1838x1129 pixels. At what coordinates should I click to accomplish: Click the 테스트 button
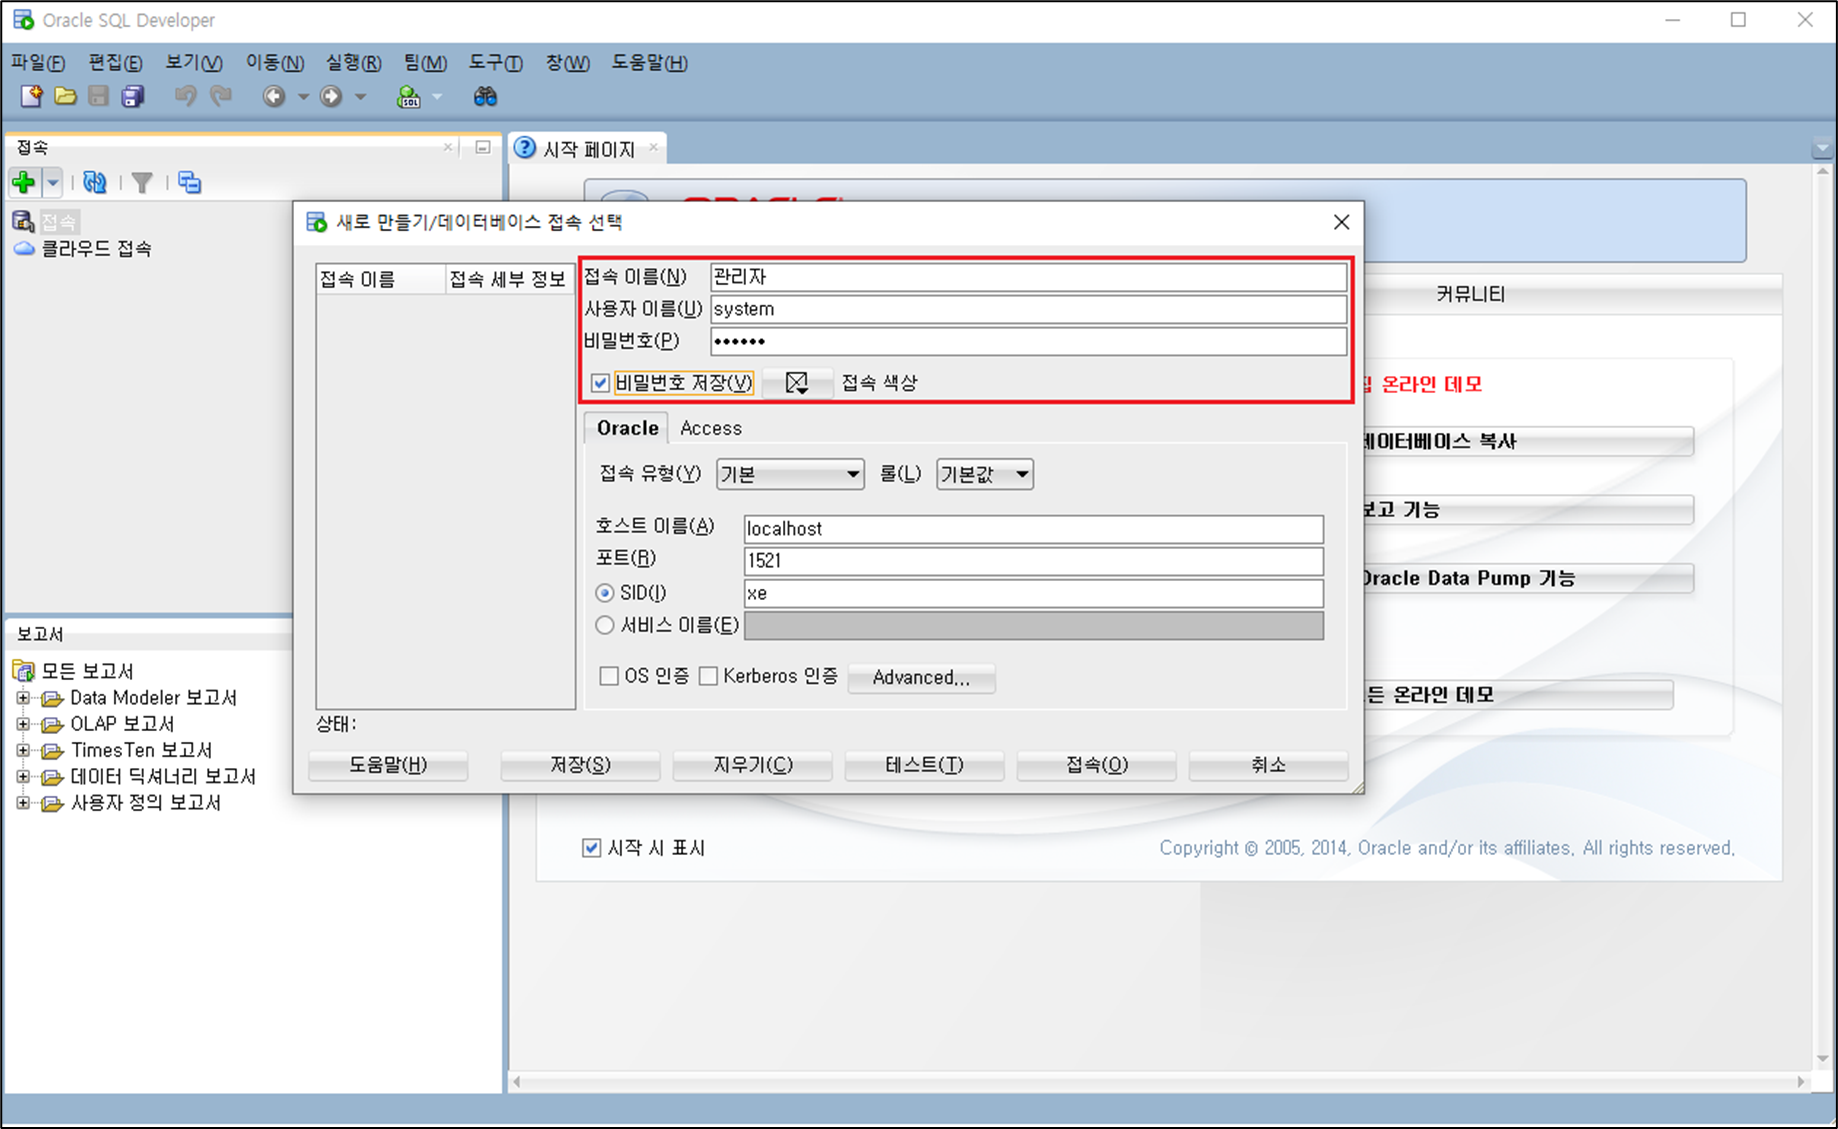[924, 765]
